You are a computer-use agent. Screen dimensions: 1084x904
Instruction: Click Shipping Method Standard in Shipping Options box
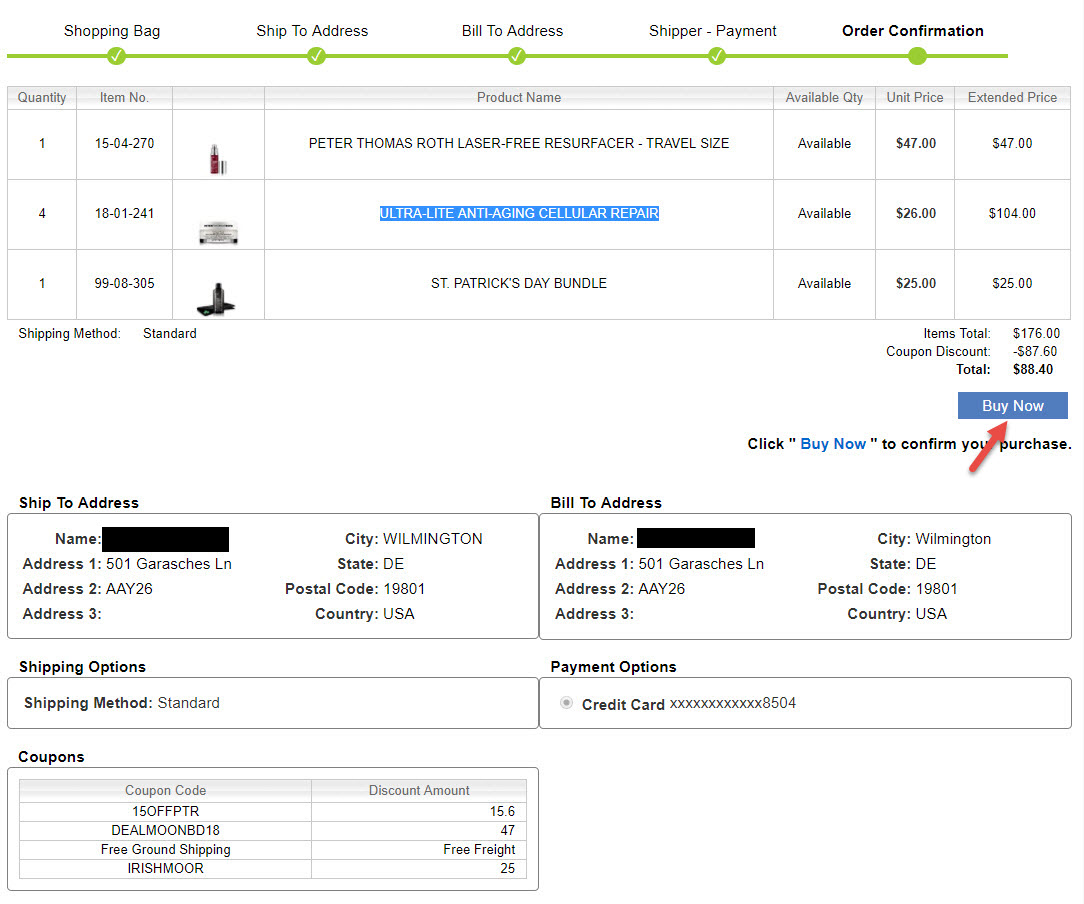click(189, 703)
